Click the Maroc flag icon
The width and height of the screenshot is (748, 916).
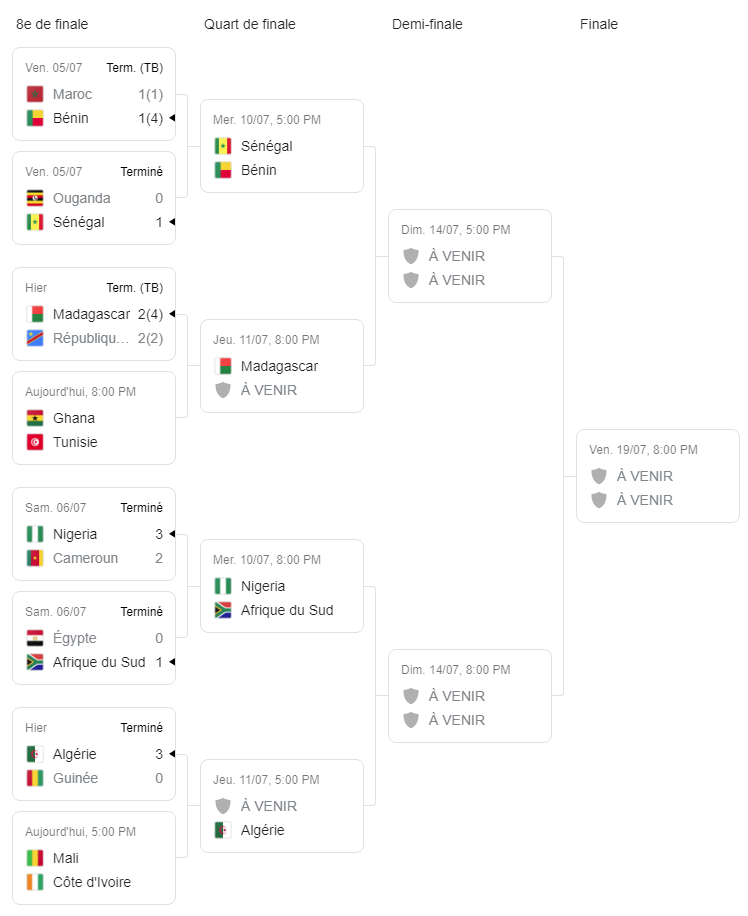coord(35,94)
